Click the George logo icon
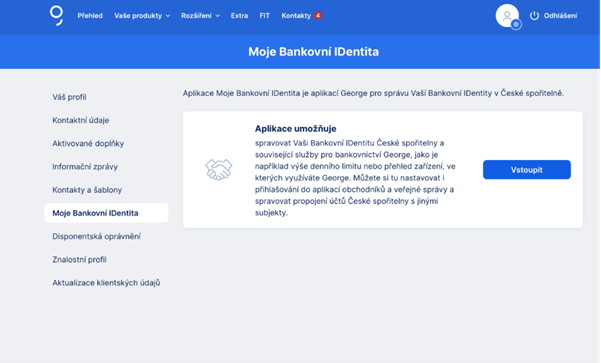 56,15
